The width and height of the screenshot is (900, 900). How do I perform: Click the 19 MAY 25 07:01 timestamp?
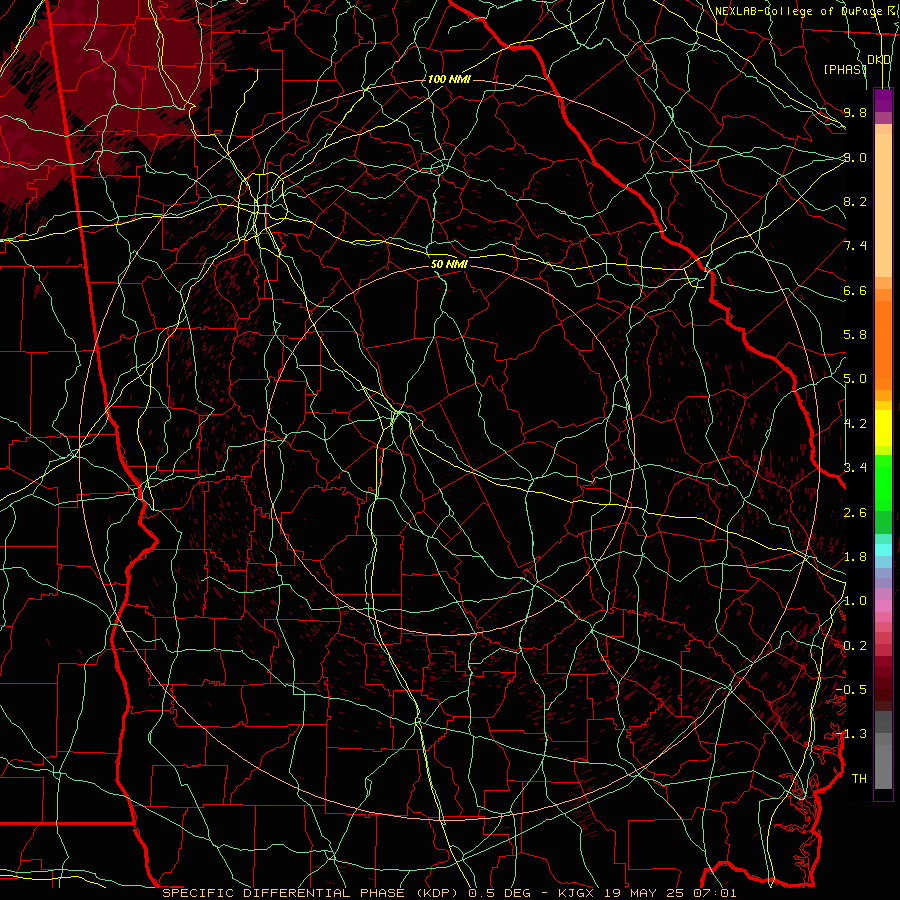coord(670,893)
